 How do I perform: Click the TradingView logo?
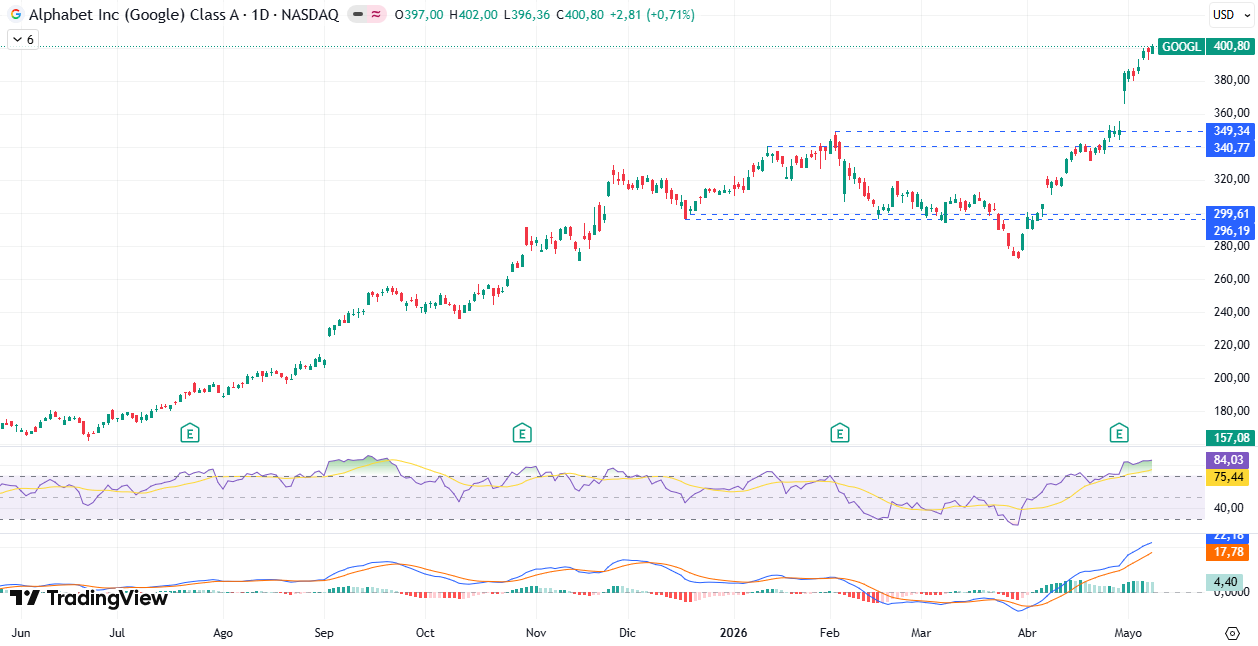(89, 598)
